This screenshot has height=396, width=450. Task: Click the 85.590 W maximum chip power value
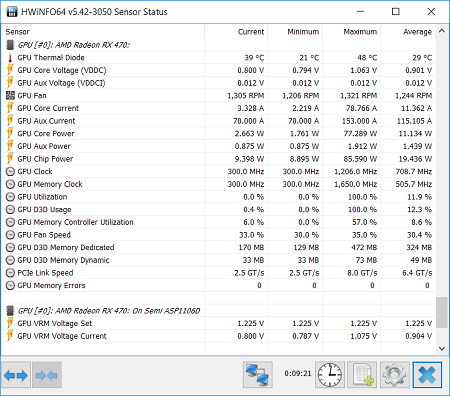point(360,159)
